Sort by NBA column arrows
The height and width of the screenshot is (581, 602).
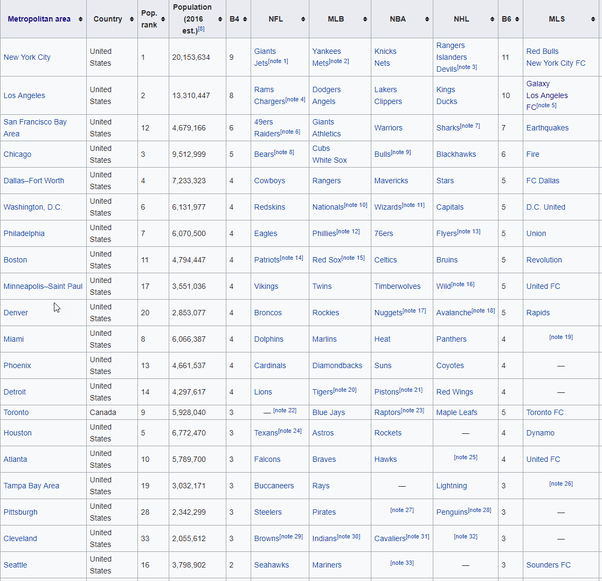point(427,19)
